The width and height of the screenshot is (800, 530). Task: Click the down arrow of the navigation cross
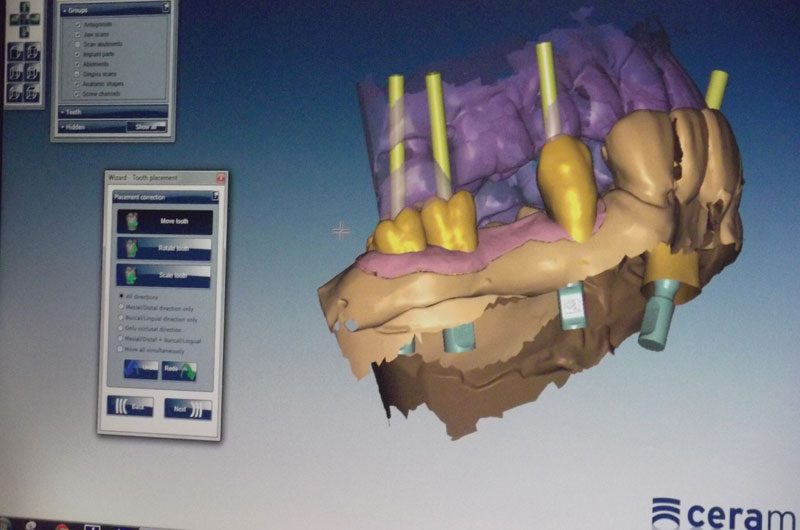pyautogui.click(x=24, y=32)
